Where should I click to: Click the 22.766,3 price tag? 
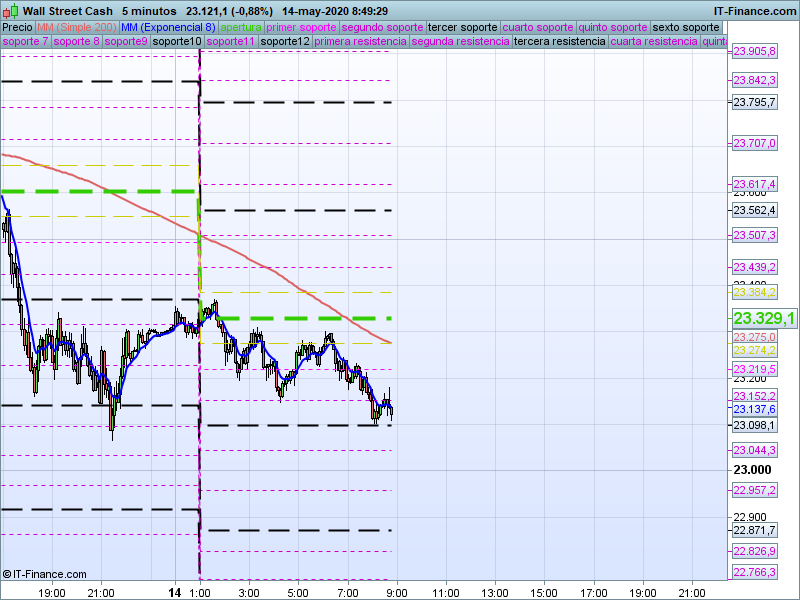click(755, 572)
